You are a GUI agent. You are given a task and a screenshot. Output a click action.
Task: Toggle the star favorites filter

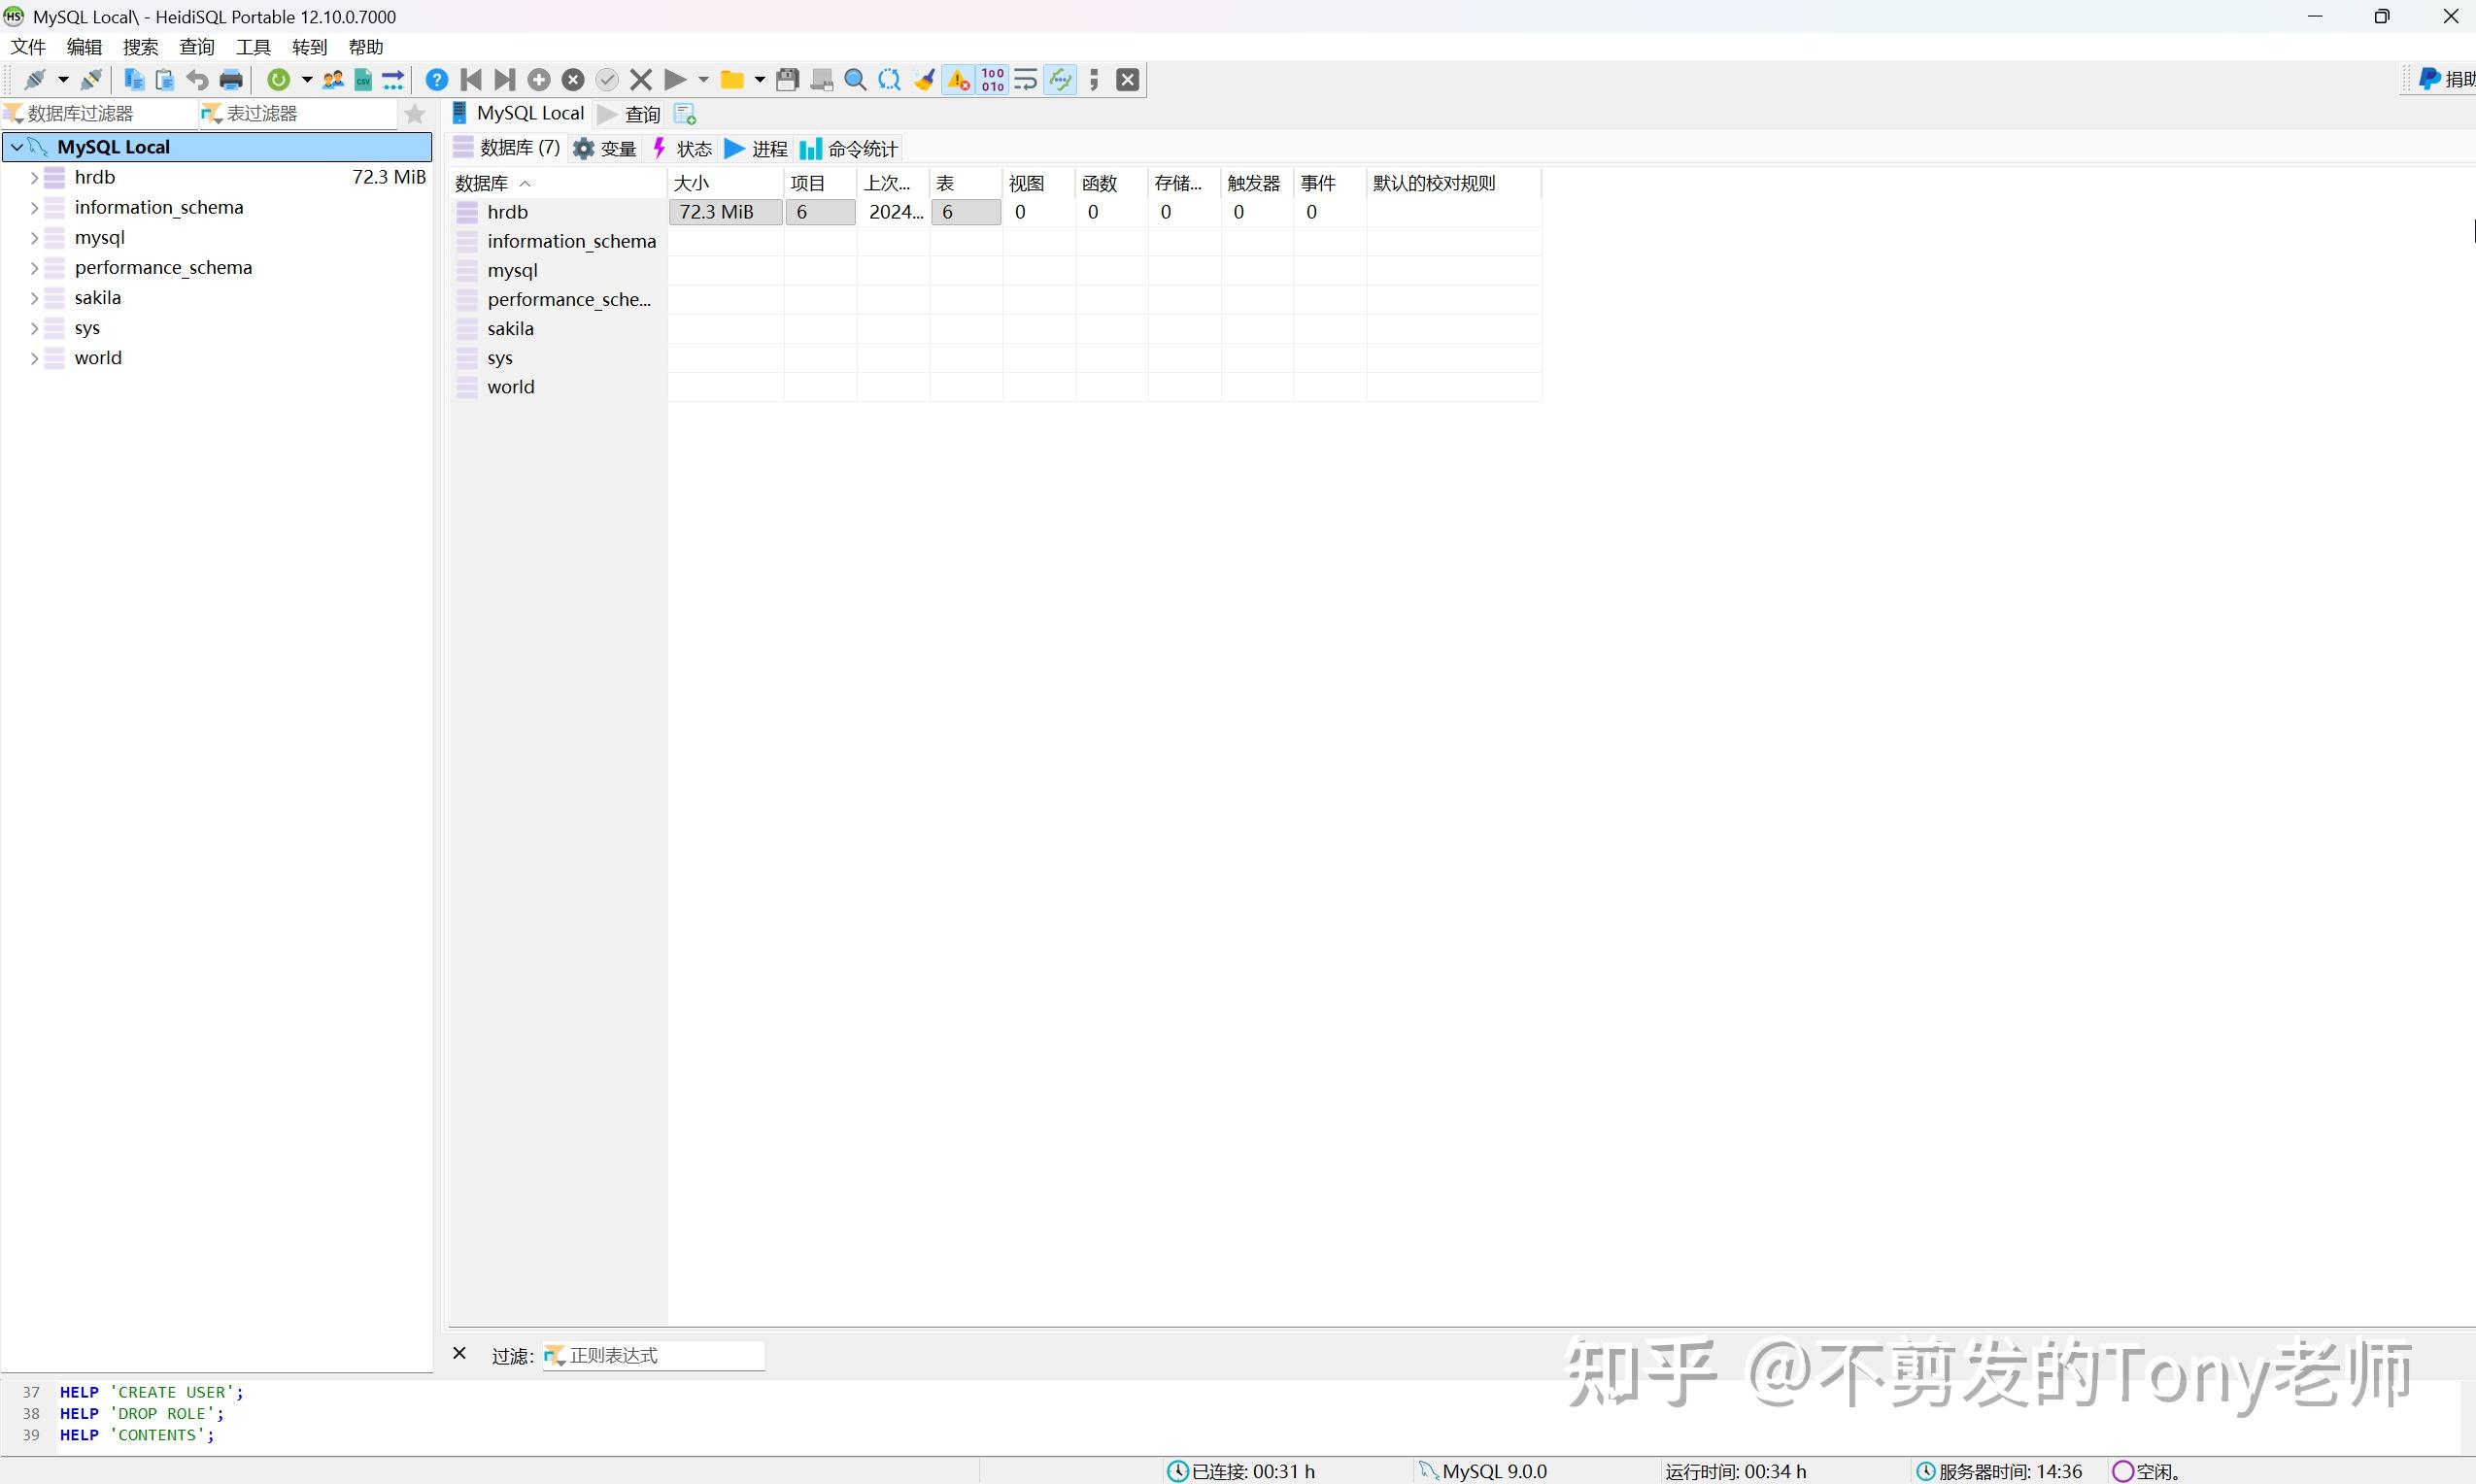415,114
